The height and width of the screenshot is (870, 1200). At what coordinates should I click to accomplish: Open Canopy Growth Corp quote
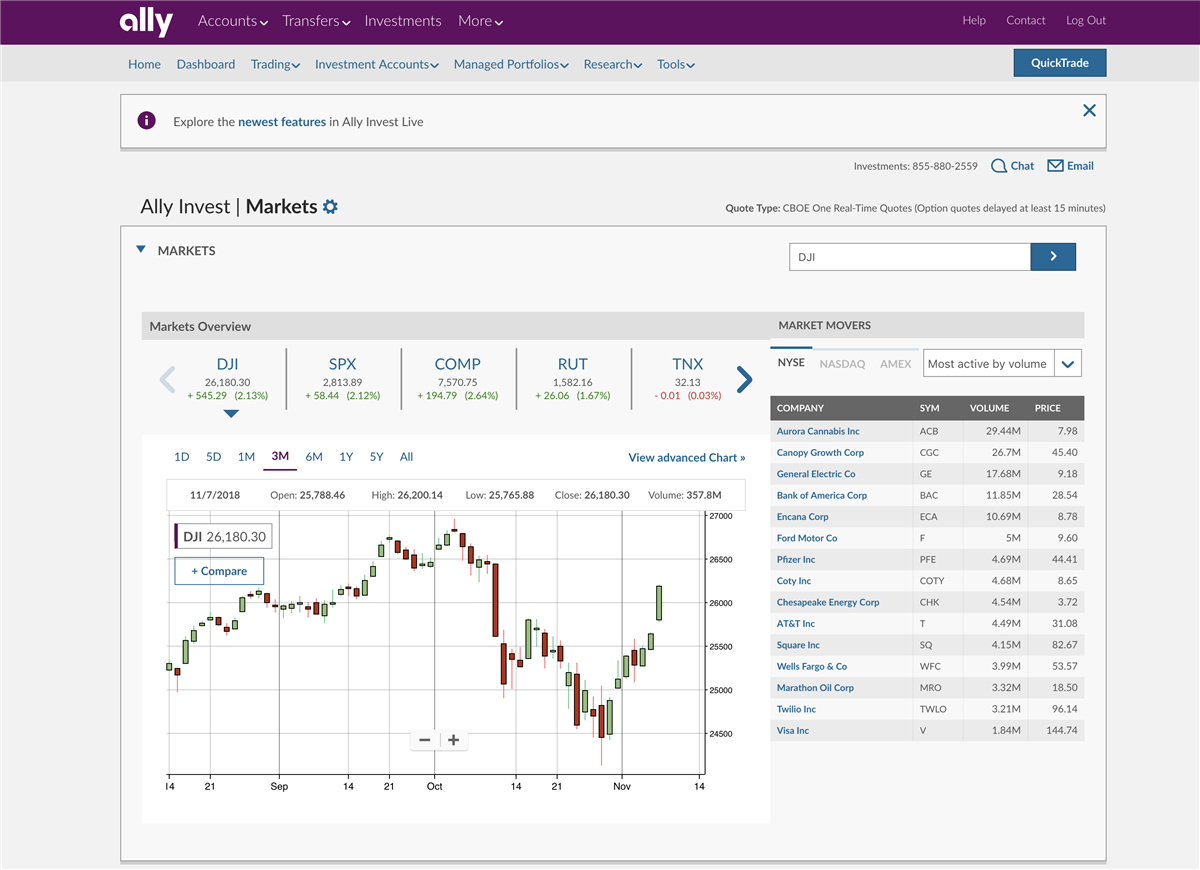820,453
